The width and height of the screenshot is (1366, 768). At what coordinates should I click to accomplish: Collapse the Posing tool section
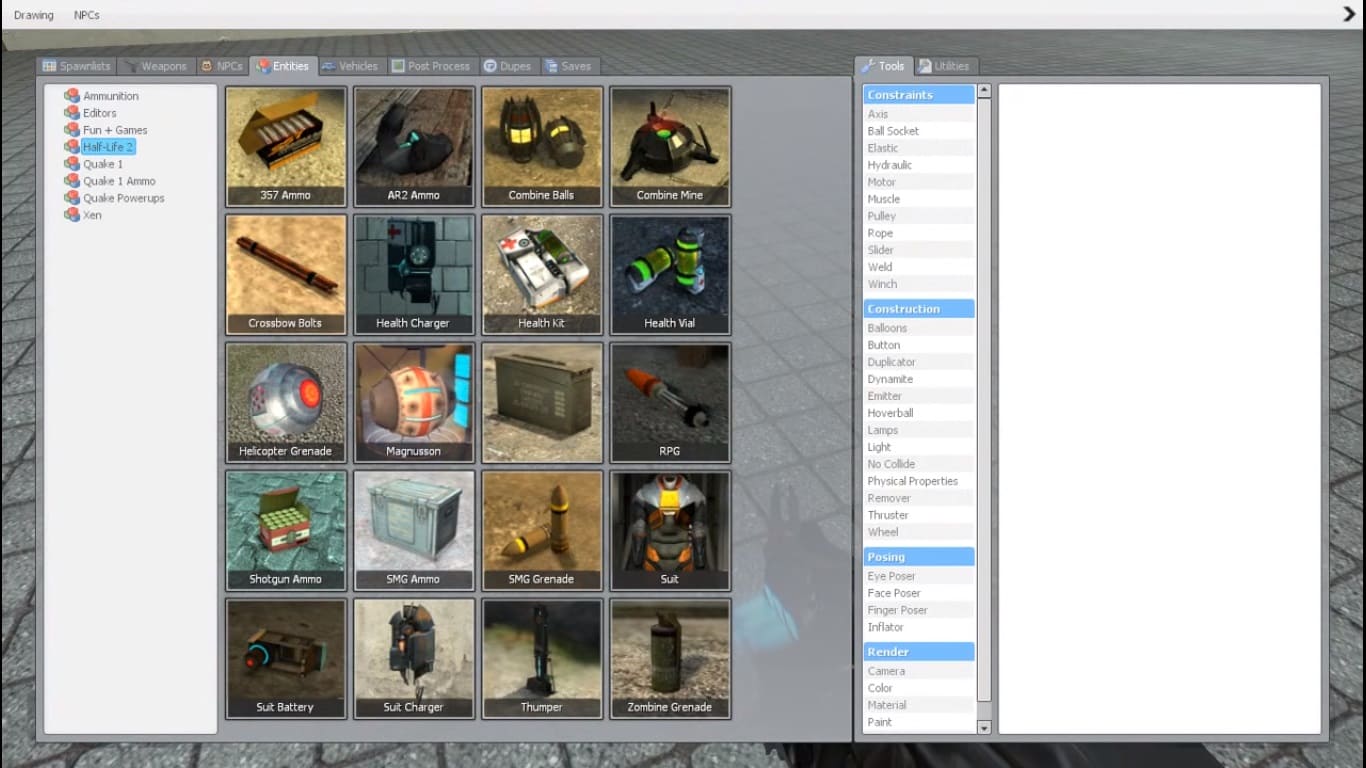(x=919, y=557)
